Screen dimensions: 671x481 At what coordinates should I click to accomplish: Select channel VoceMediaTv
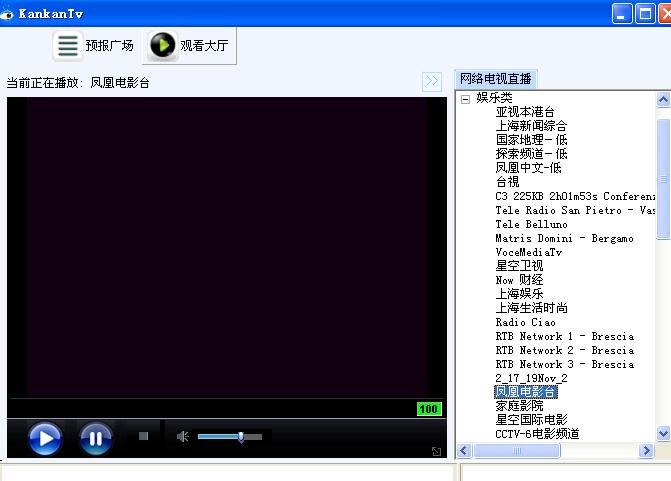(528, 252)
